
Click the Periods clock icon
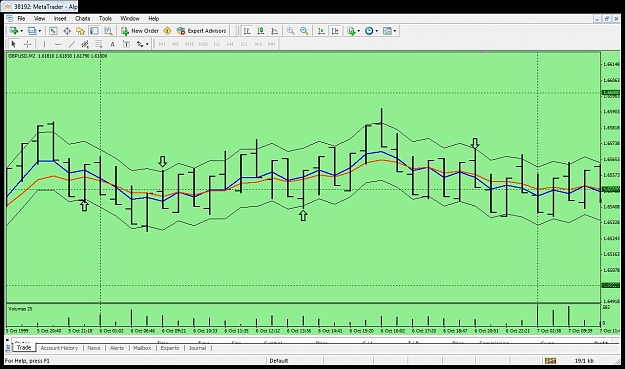(369, 31)
